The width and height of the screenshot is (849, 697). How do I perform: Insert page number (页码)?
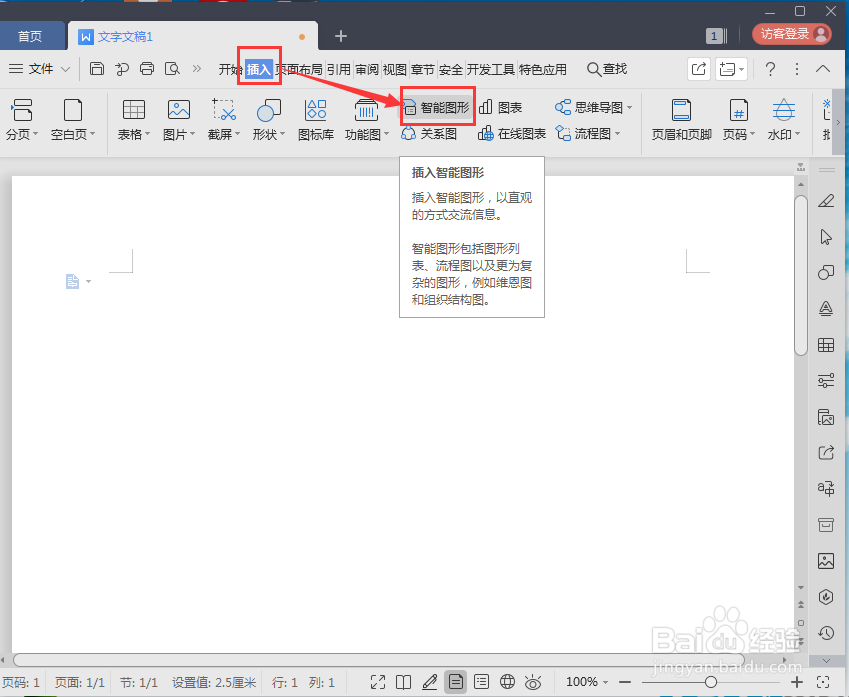click(739, 120)
